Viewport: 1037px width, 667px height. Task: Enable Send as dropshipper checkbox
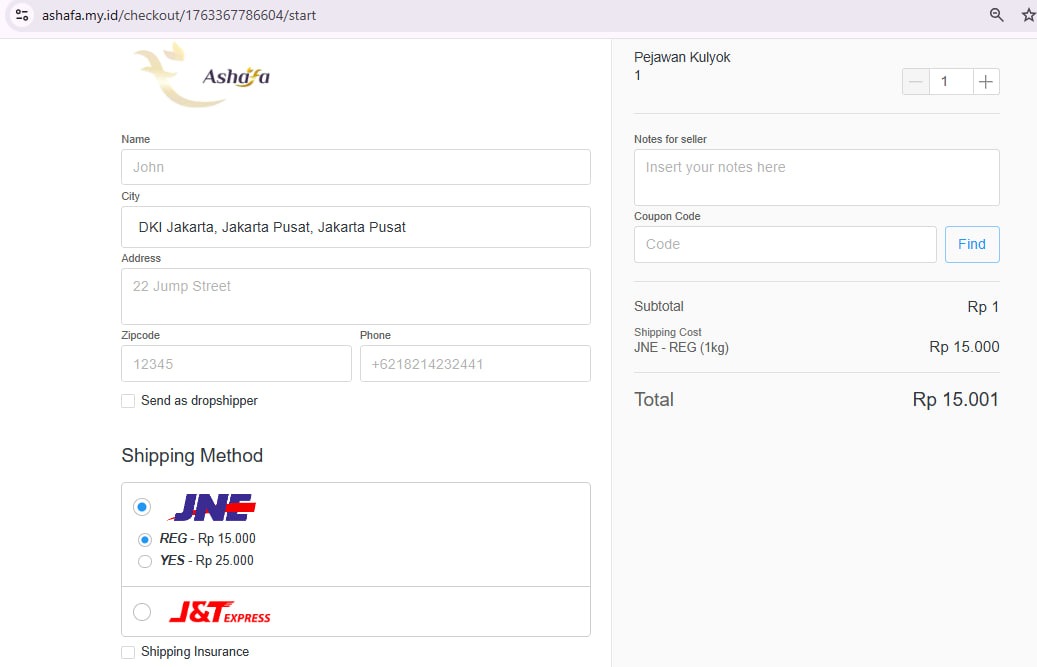(128, 401)
